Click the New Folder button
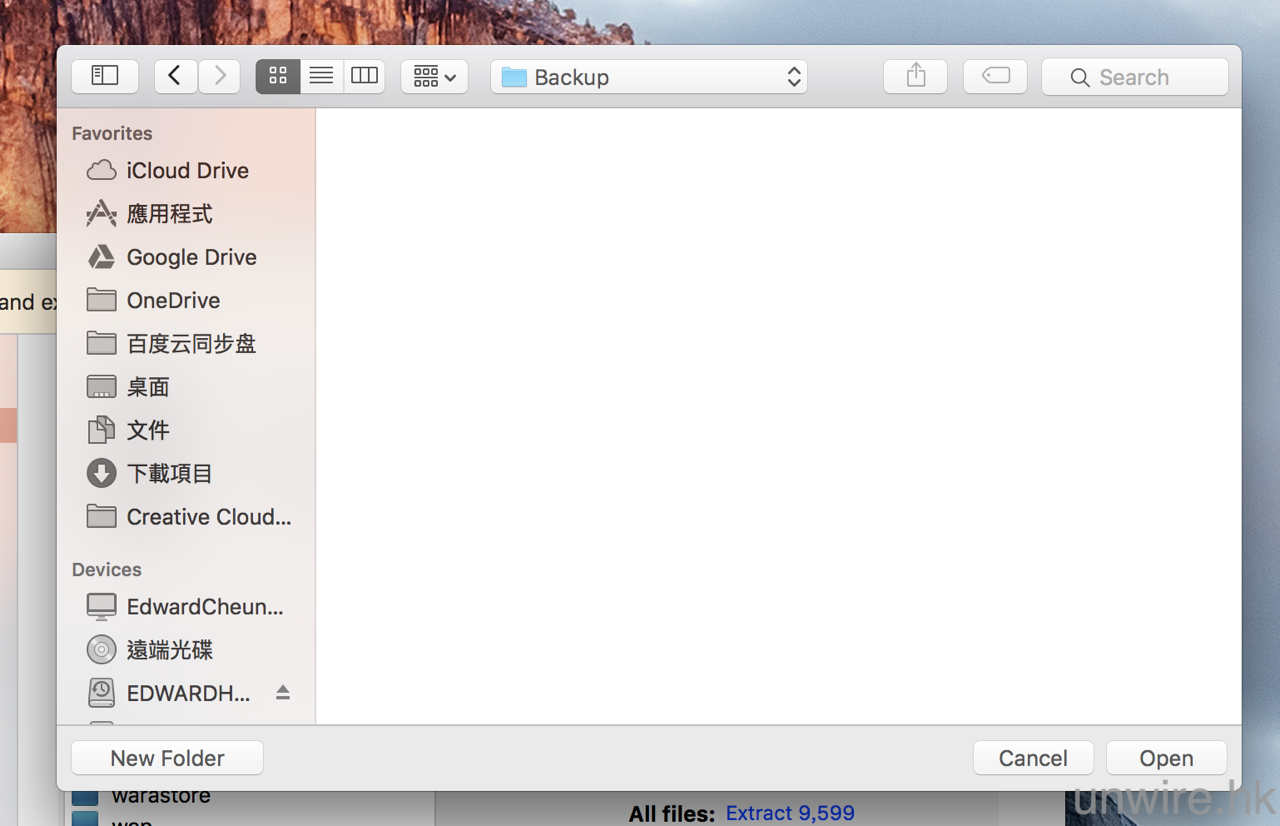This screenshot has width=1280, height=826. (x=167, y=758)
